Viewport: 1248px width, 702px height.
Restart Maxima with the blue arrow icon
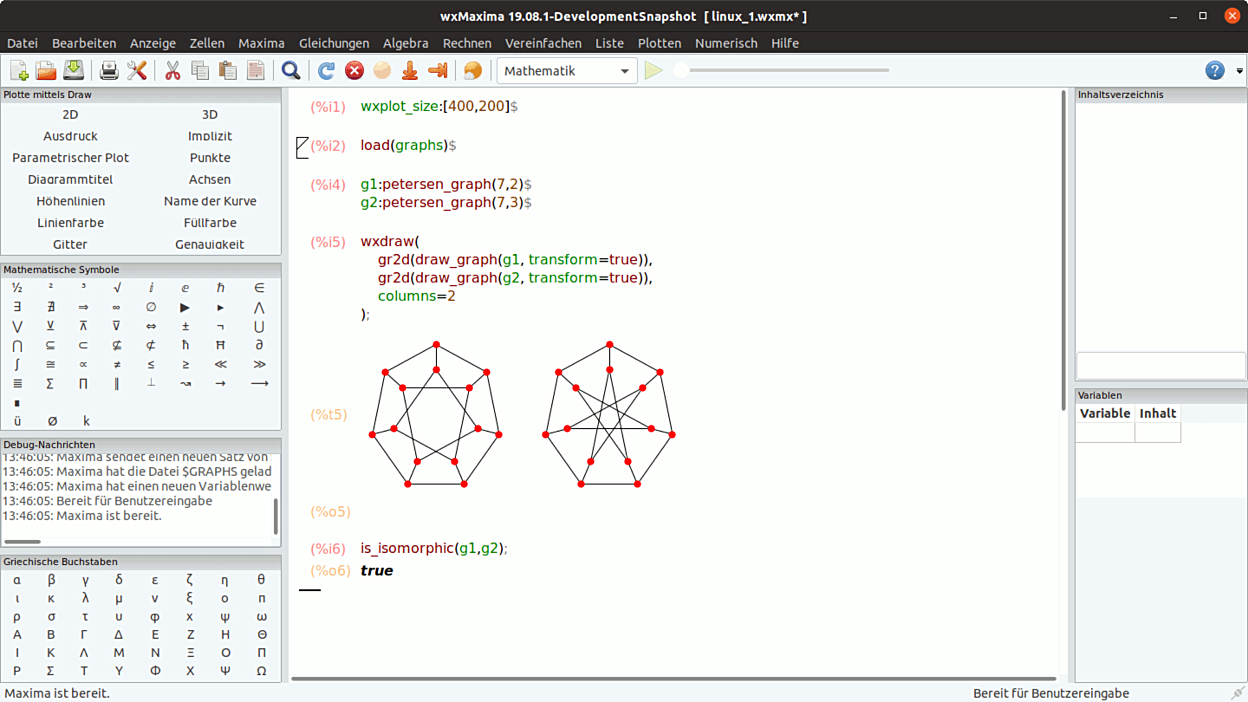point(326,71)
